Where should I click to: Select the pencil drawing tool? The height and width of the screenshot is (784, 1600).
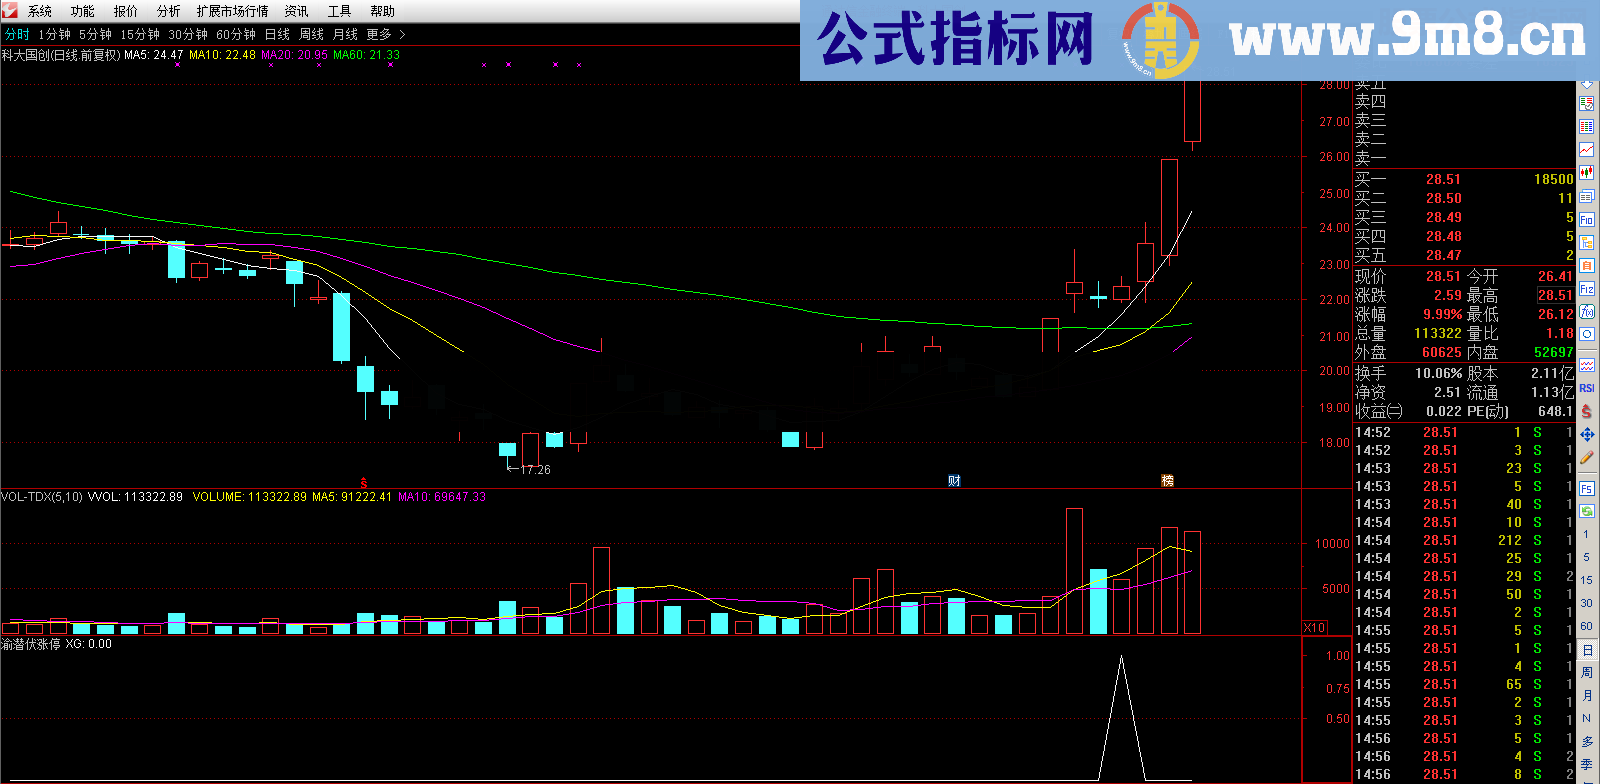click(1587, 457)
